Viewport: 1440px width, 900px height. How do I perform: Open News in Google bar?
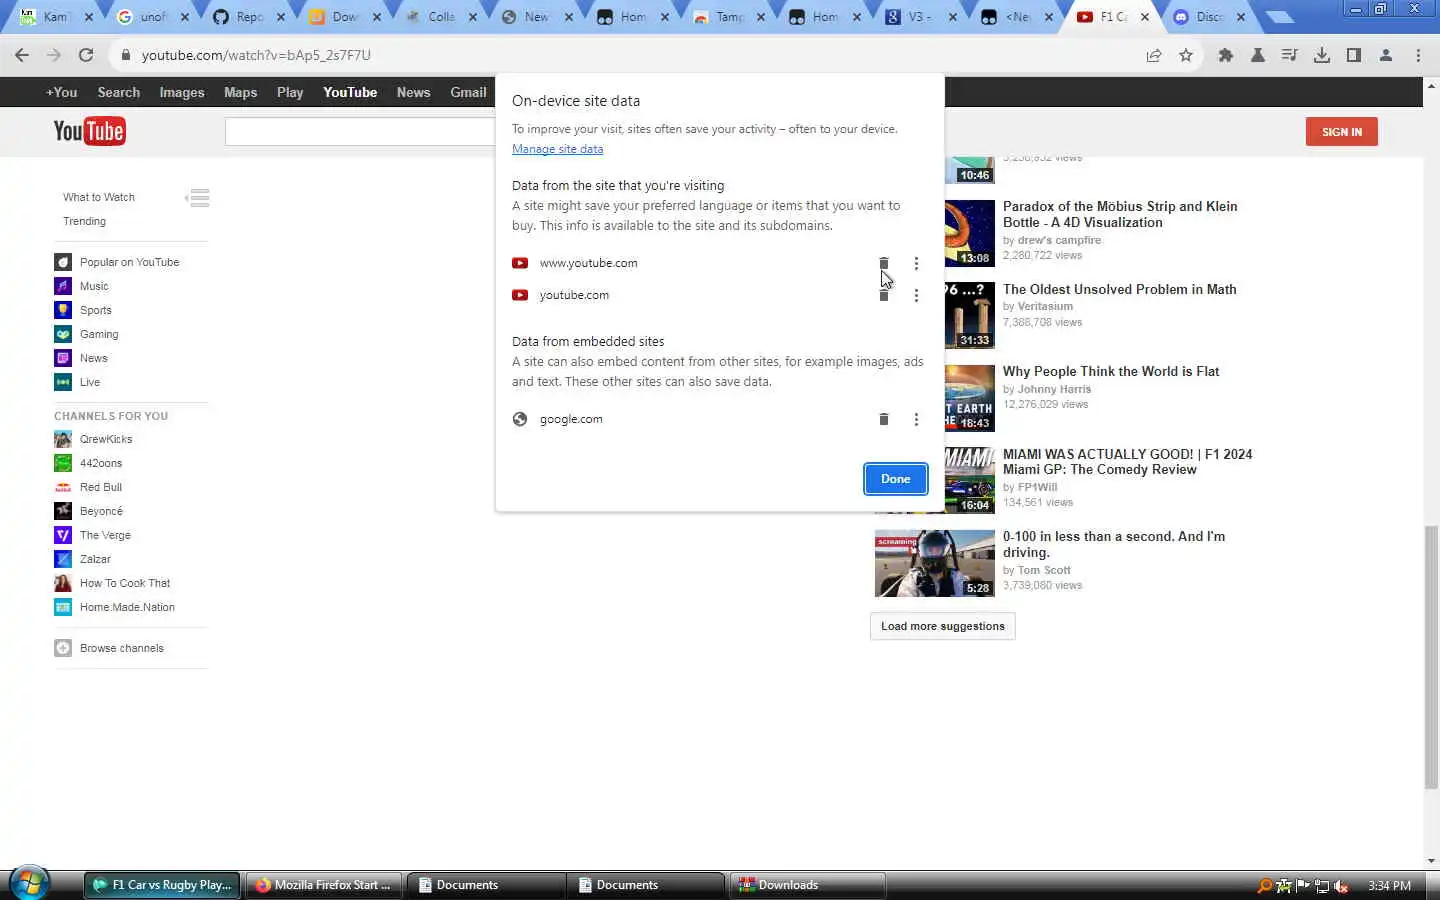click(x=413, y=92)
